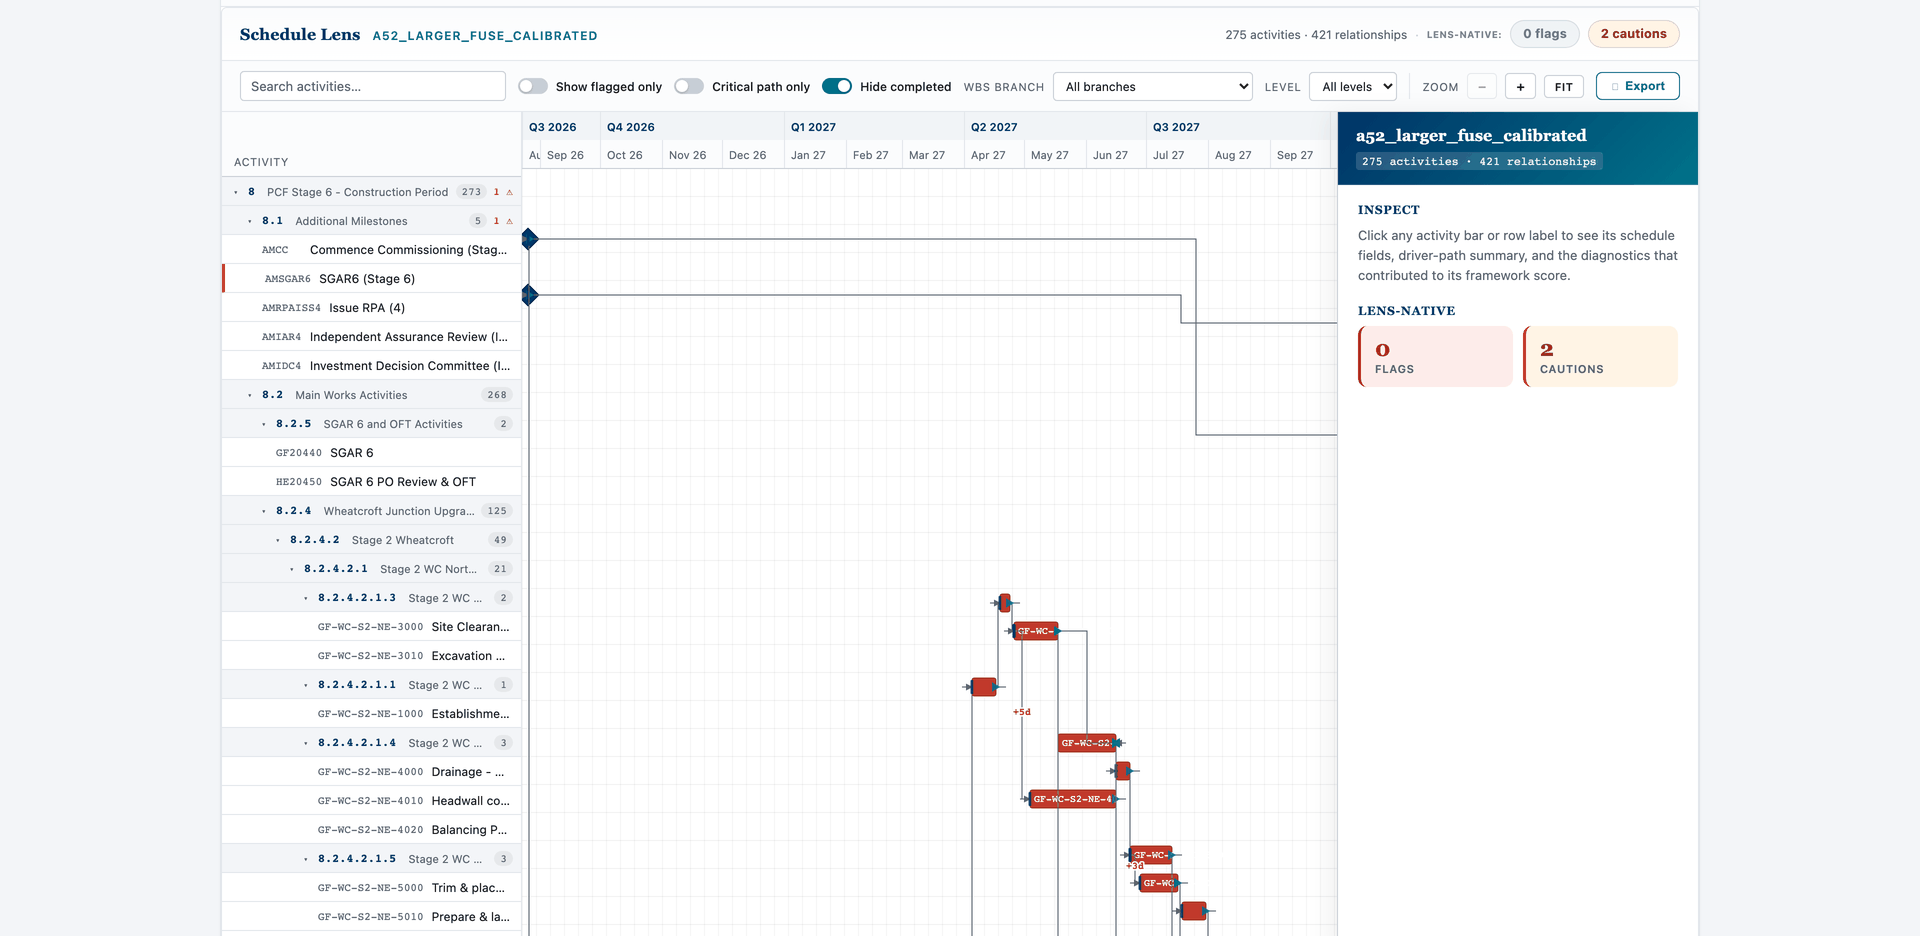Select Independent Assurance Review row
This screenshot has height=936, width=1920.
[x=371, y=337]
